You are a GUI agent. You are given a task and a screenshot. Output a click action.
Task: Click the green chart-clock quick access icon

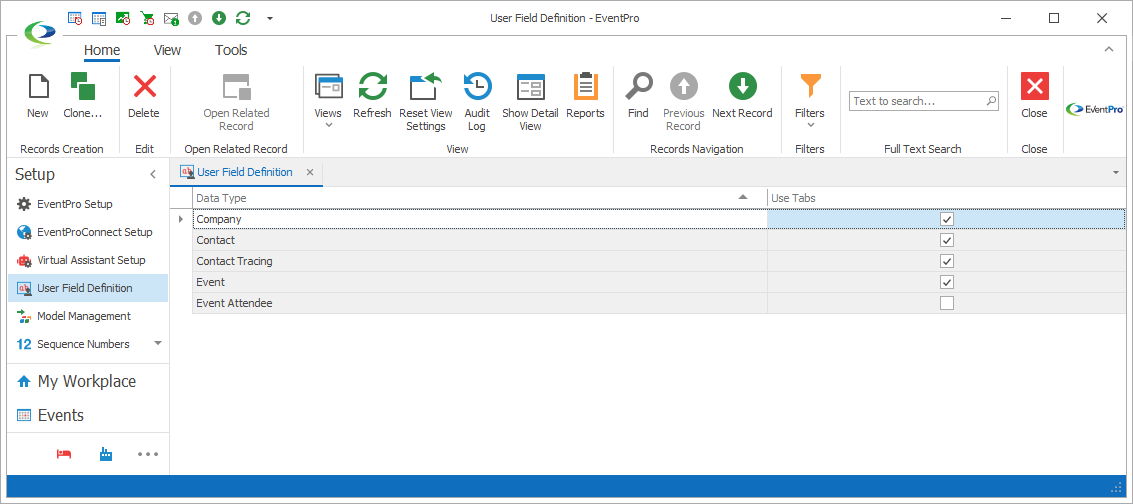tap(123, 19)
